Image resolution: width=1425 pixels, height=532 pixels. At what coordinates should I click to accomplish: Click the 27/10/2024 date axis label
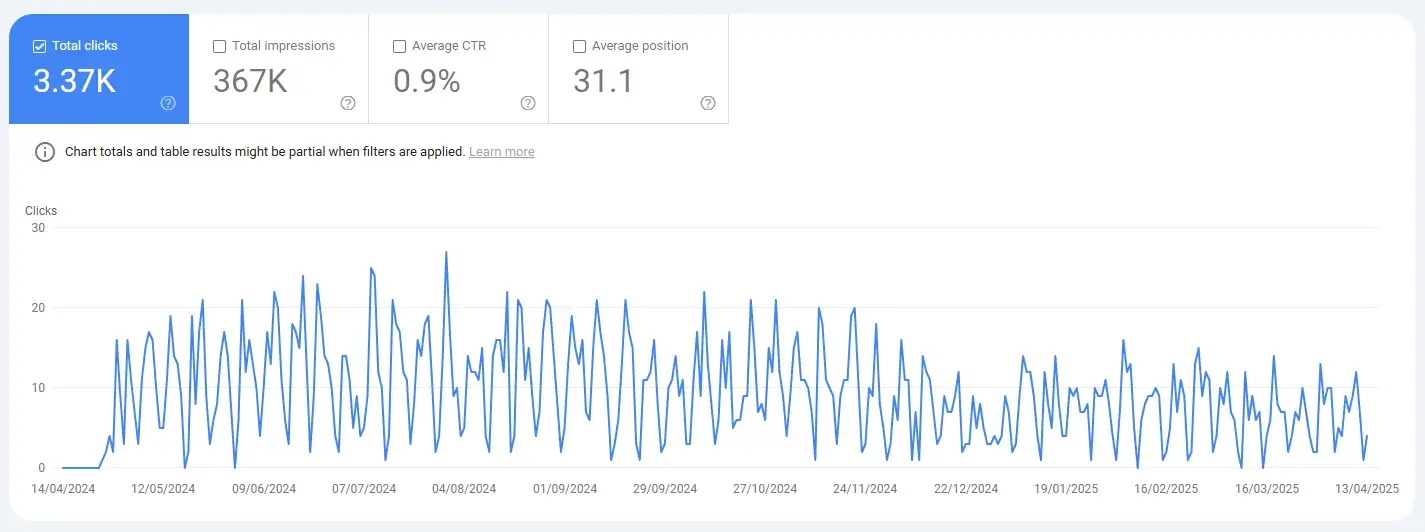(x=765, y=489)
